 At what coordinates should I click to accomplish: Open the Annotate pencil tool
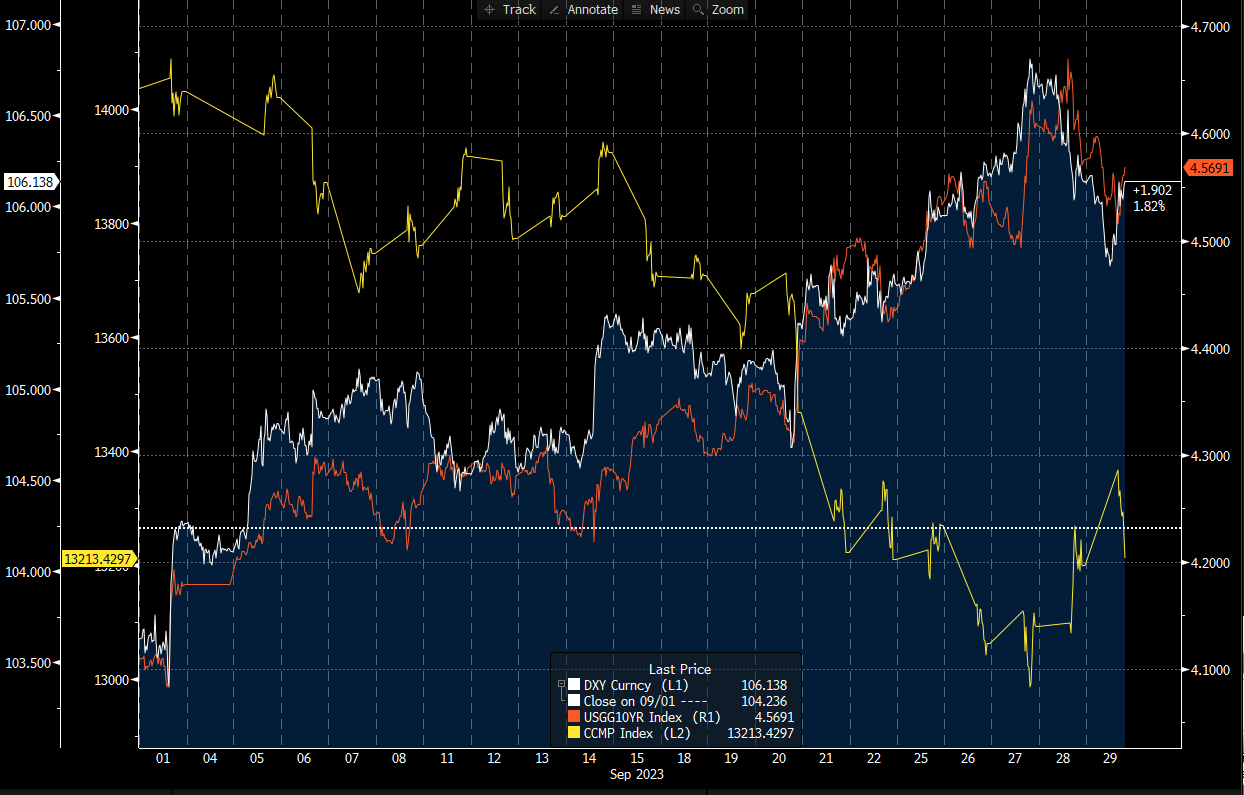pos(584,9)
